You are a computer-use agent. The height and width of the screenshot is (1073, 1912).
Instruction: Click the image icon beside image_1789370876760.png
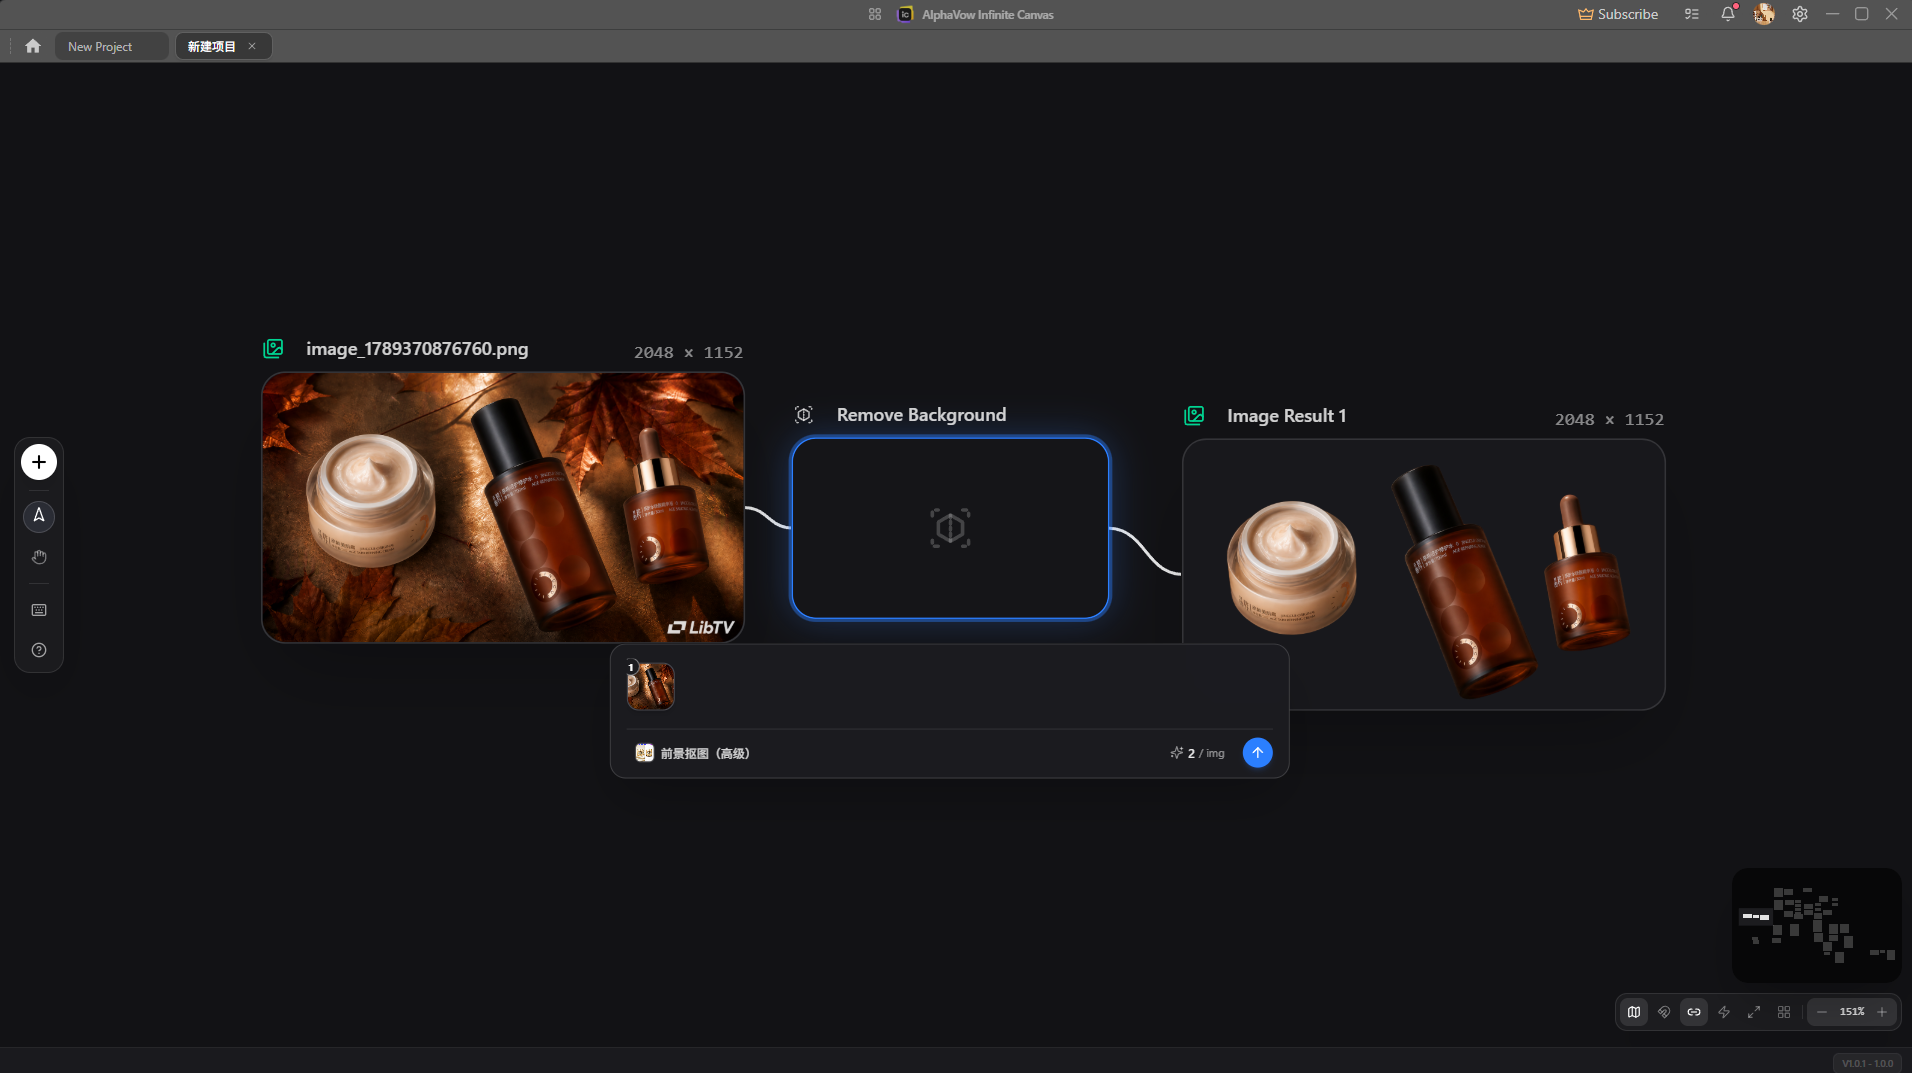[273, 348]
